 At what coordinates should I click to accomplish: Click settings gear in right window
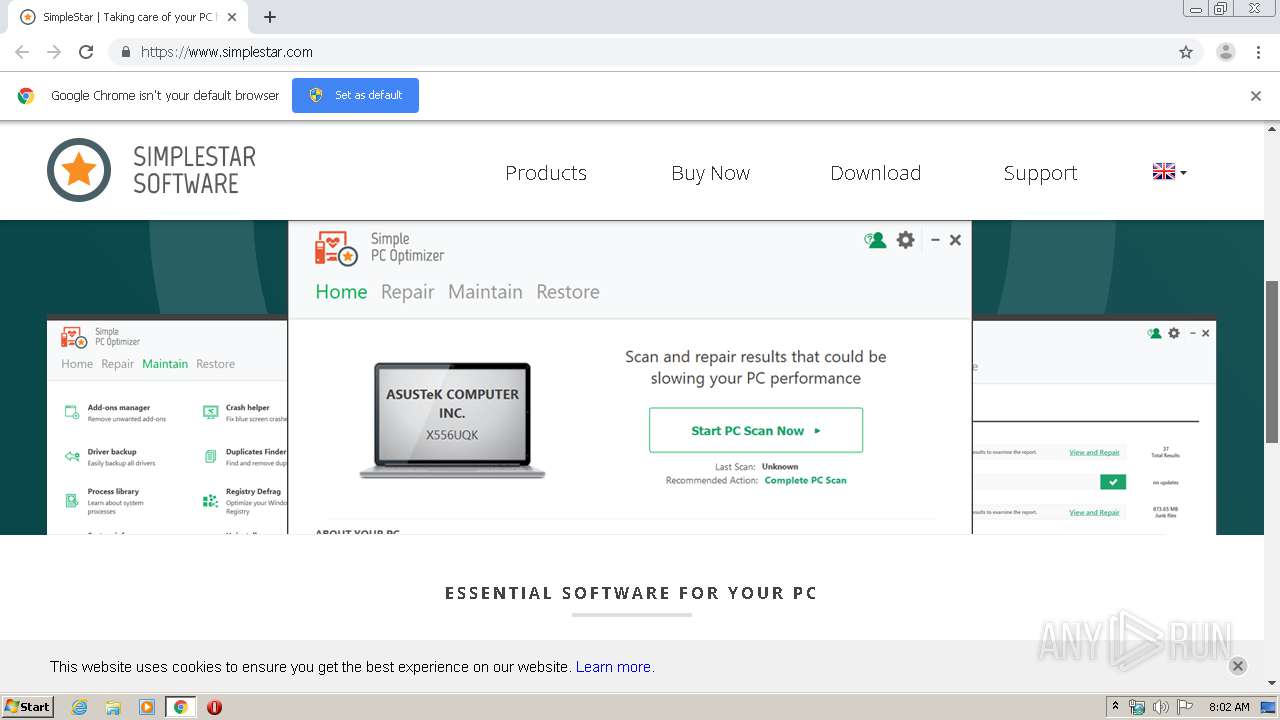tap(1174, 333)
